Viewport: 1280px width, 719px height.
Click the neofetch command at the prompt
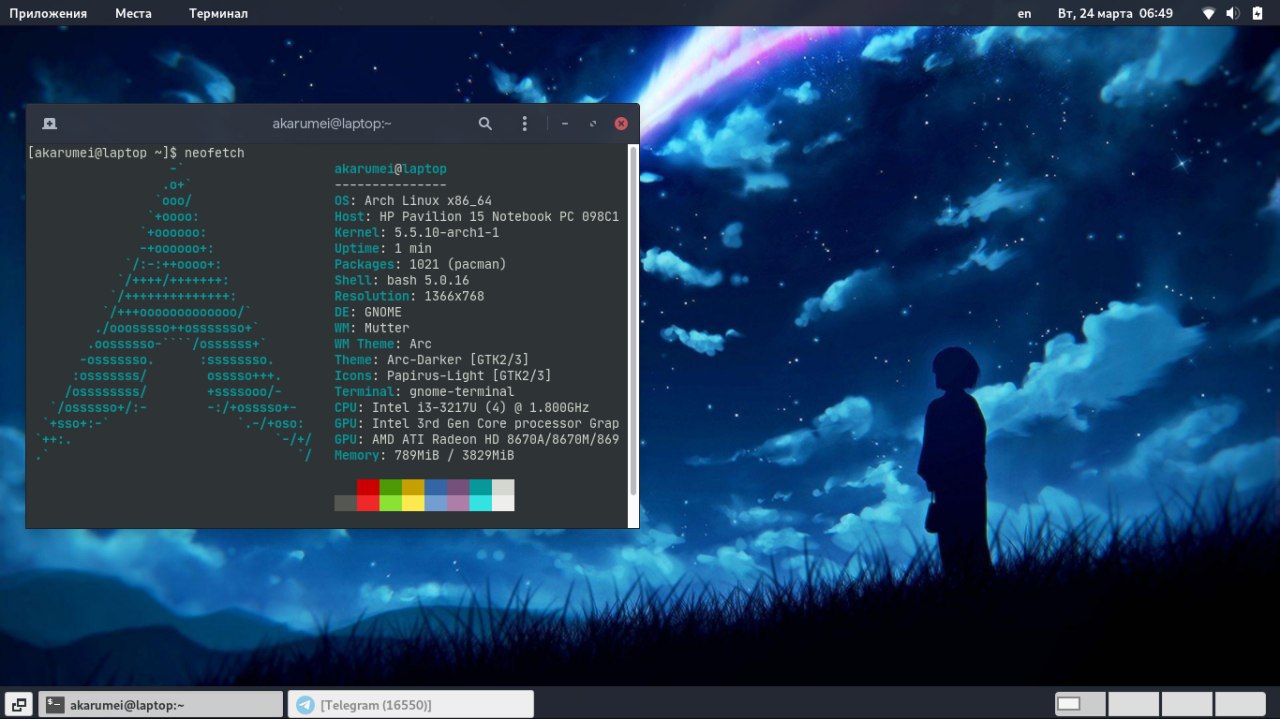pyautogui.click(x=214, y=153)
